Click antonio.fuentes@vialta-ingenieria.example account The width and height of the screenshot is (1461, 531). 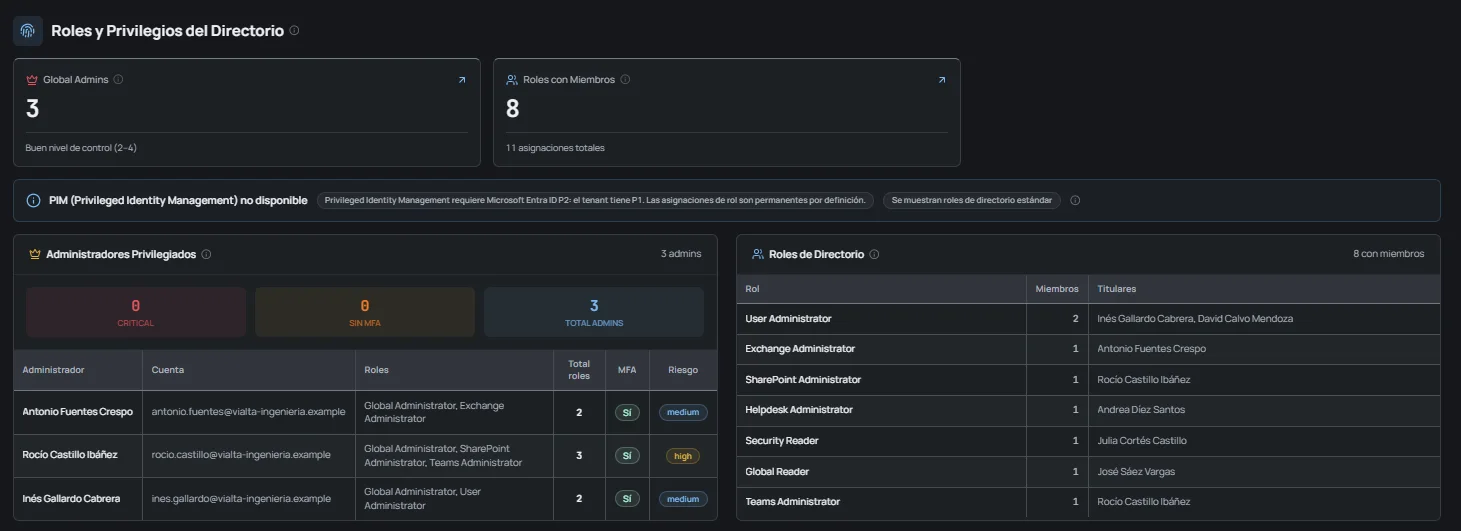coord(248,412)
